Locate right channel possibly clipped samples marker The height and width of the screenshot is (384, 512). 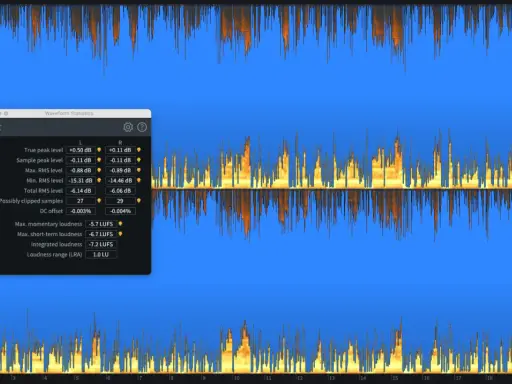click(139, 201)
